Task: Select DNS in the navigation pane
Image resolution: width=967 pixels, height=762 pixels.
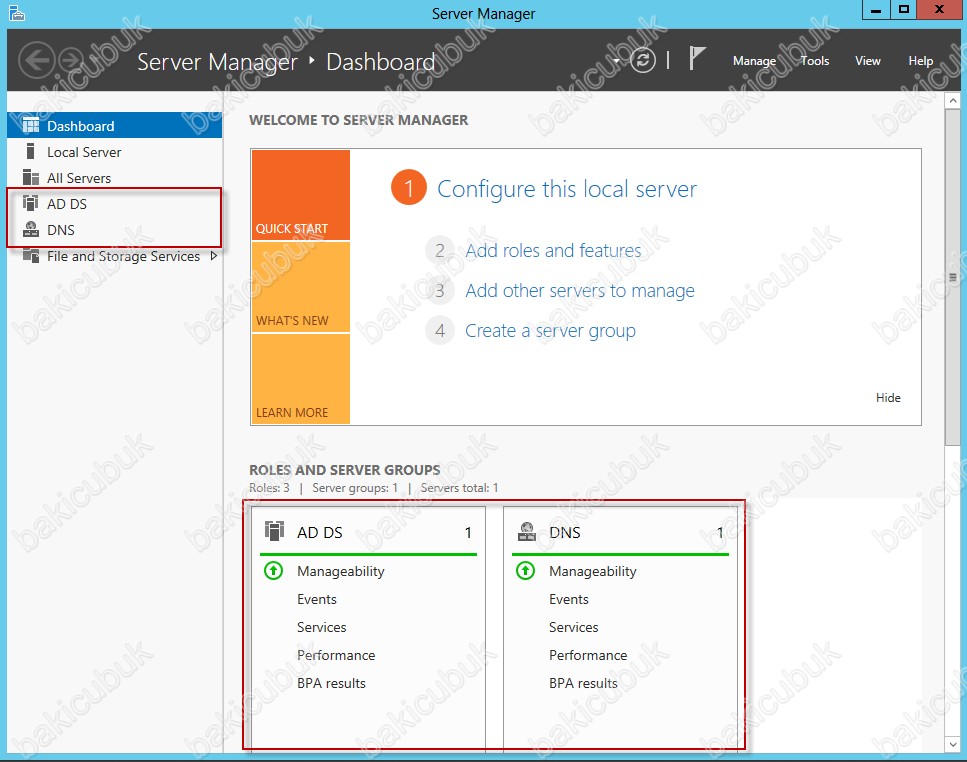Action: tap(115, 229)
